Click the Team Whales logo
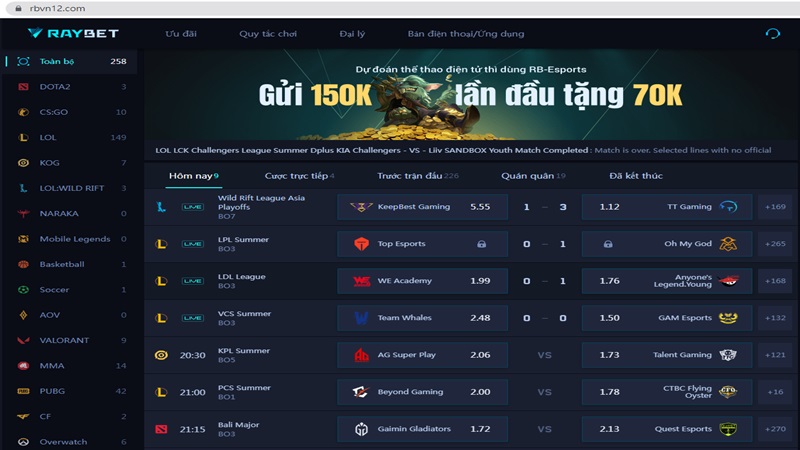 361,318
